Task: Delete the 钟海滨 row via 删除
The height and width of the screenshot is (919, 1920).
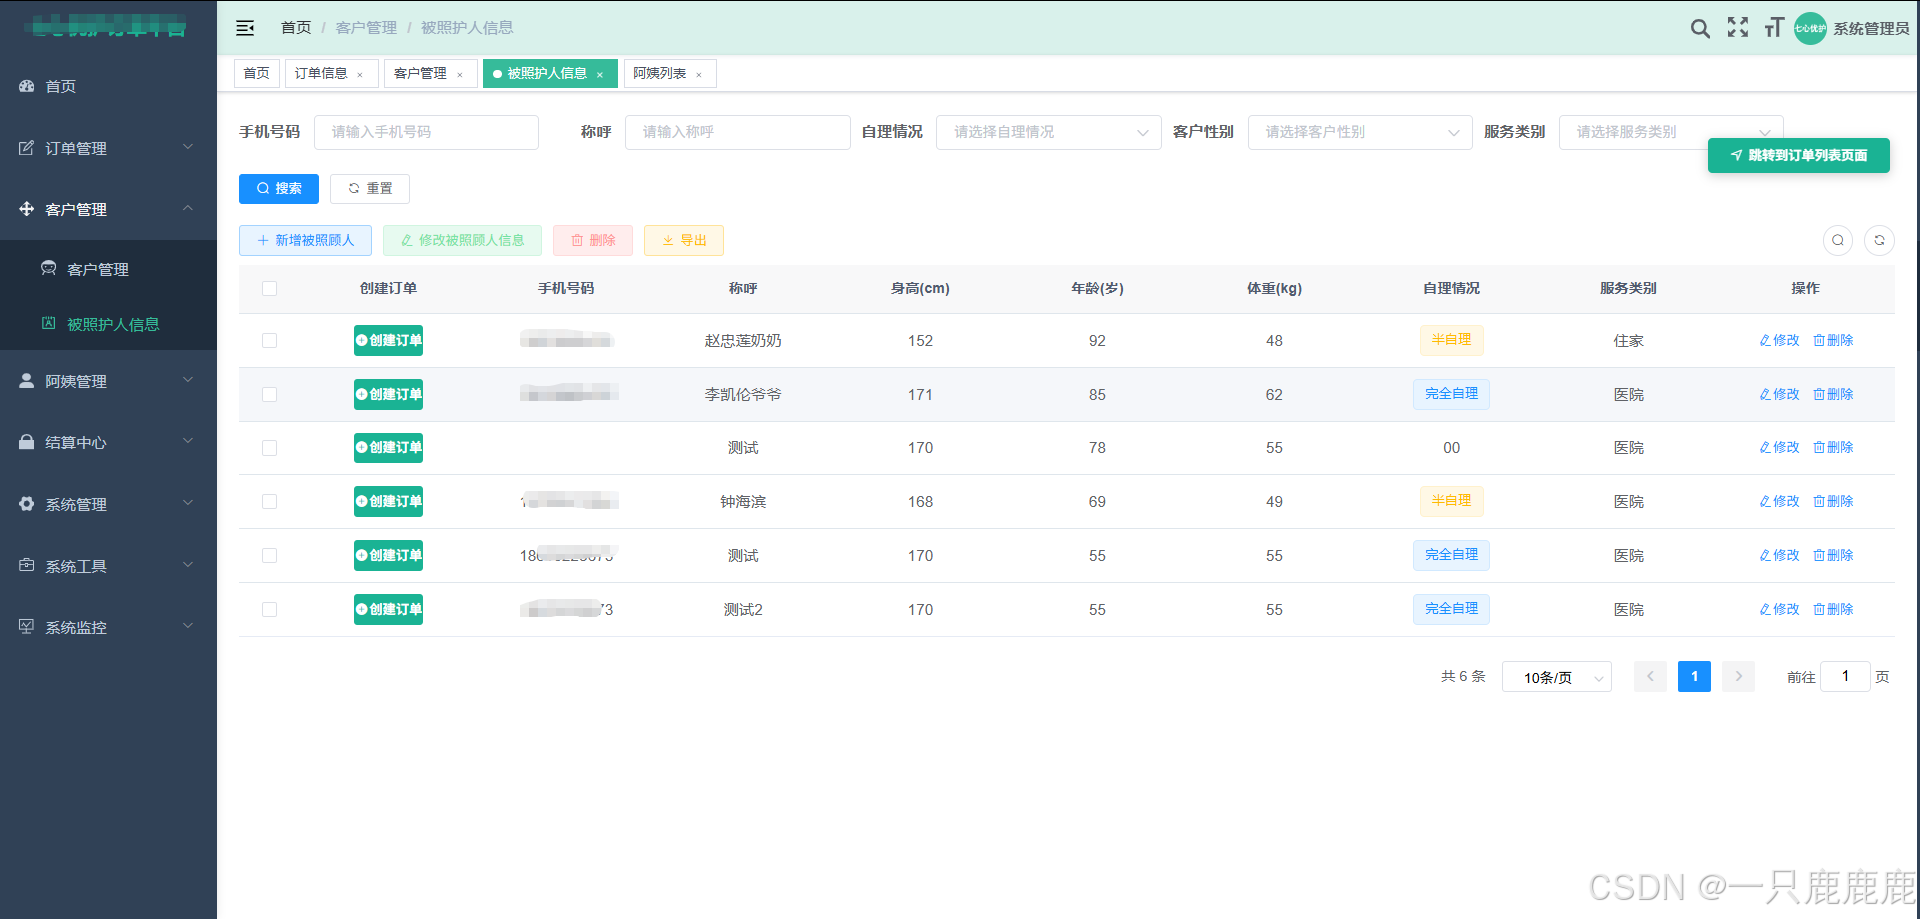Action: coord(1833,501)
